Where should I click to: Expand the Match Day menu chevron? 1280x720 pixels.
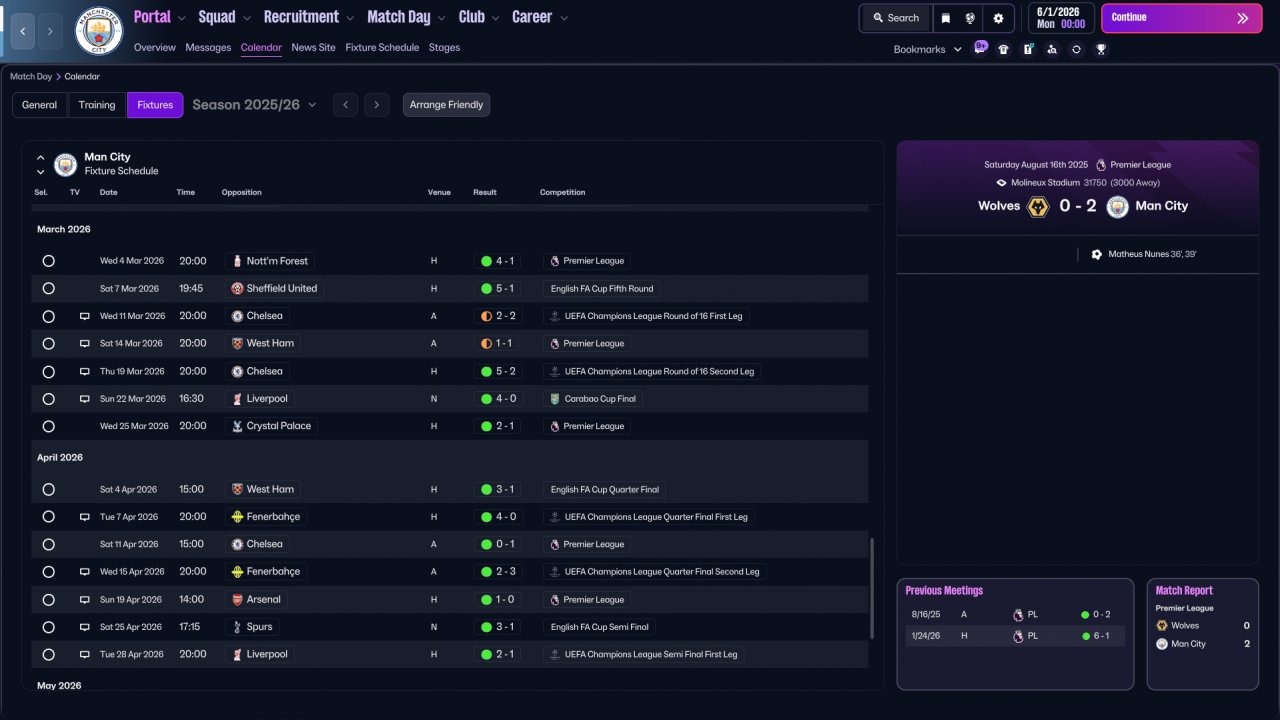[x=441, y=18]
